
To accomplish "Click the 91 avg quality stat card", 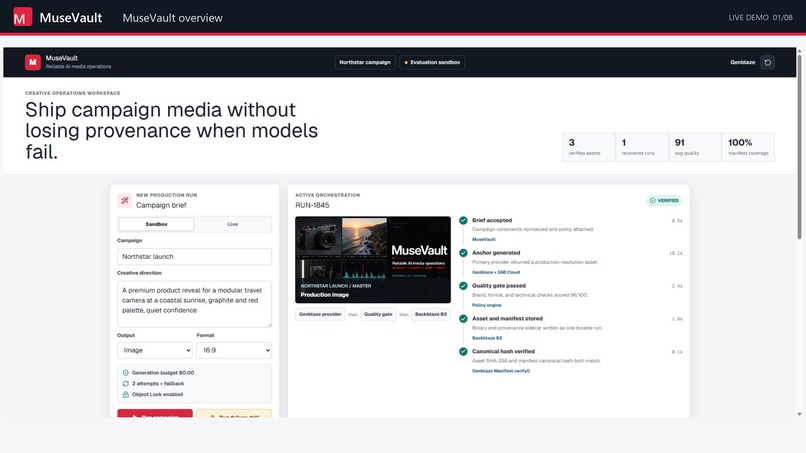I will click(x=695, y=147).
